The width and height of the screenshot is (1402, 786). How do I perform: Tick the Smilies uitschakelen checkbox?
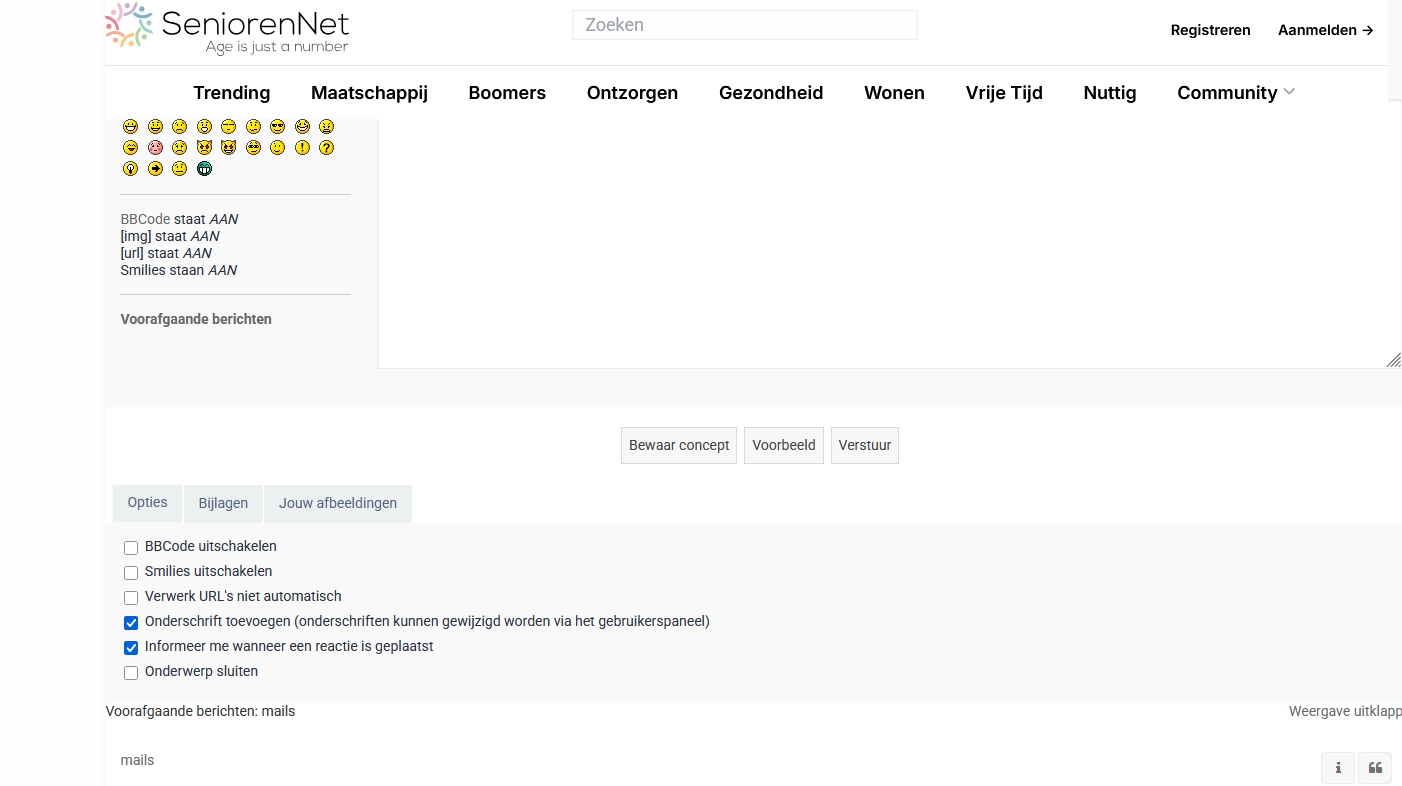[131, 573]
